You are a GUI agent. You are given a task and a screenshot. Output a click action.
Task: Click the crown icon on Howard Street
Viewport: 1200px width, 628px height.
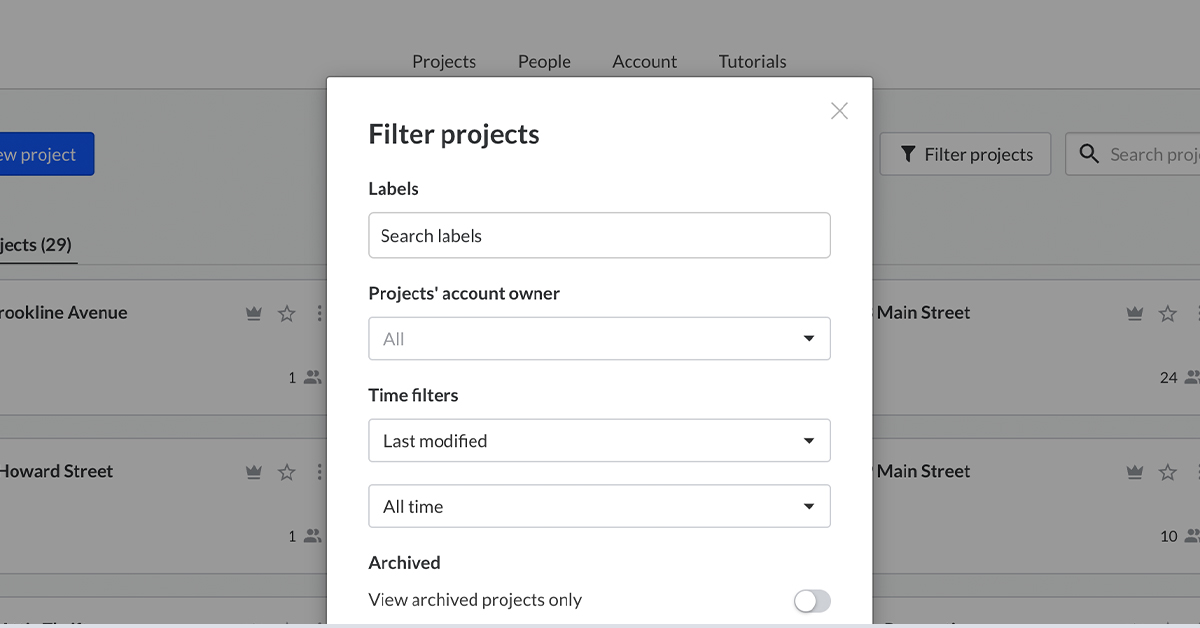pos(254,472)
